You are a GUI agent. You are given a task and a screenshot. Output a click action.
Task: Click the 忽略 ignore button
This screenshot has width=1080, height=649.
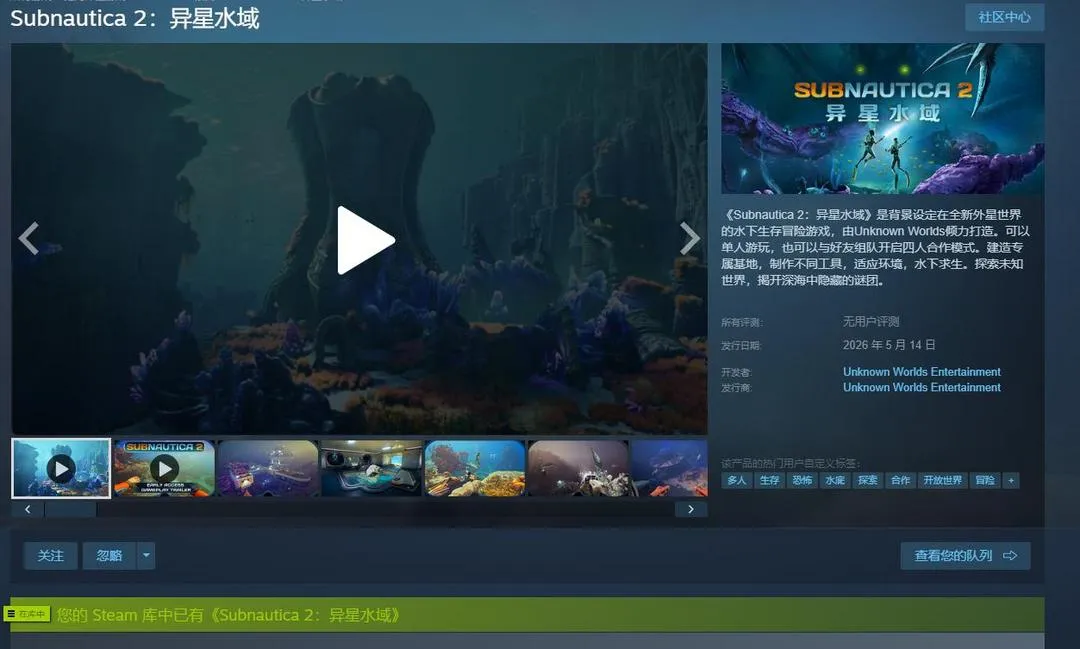[109, 555]
